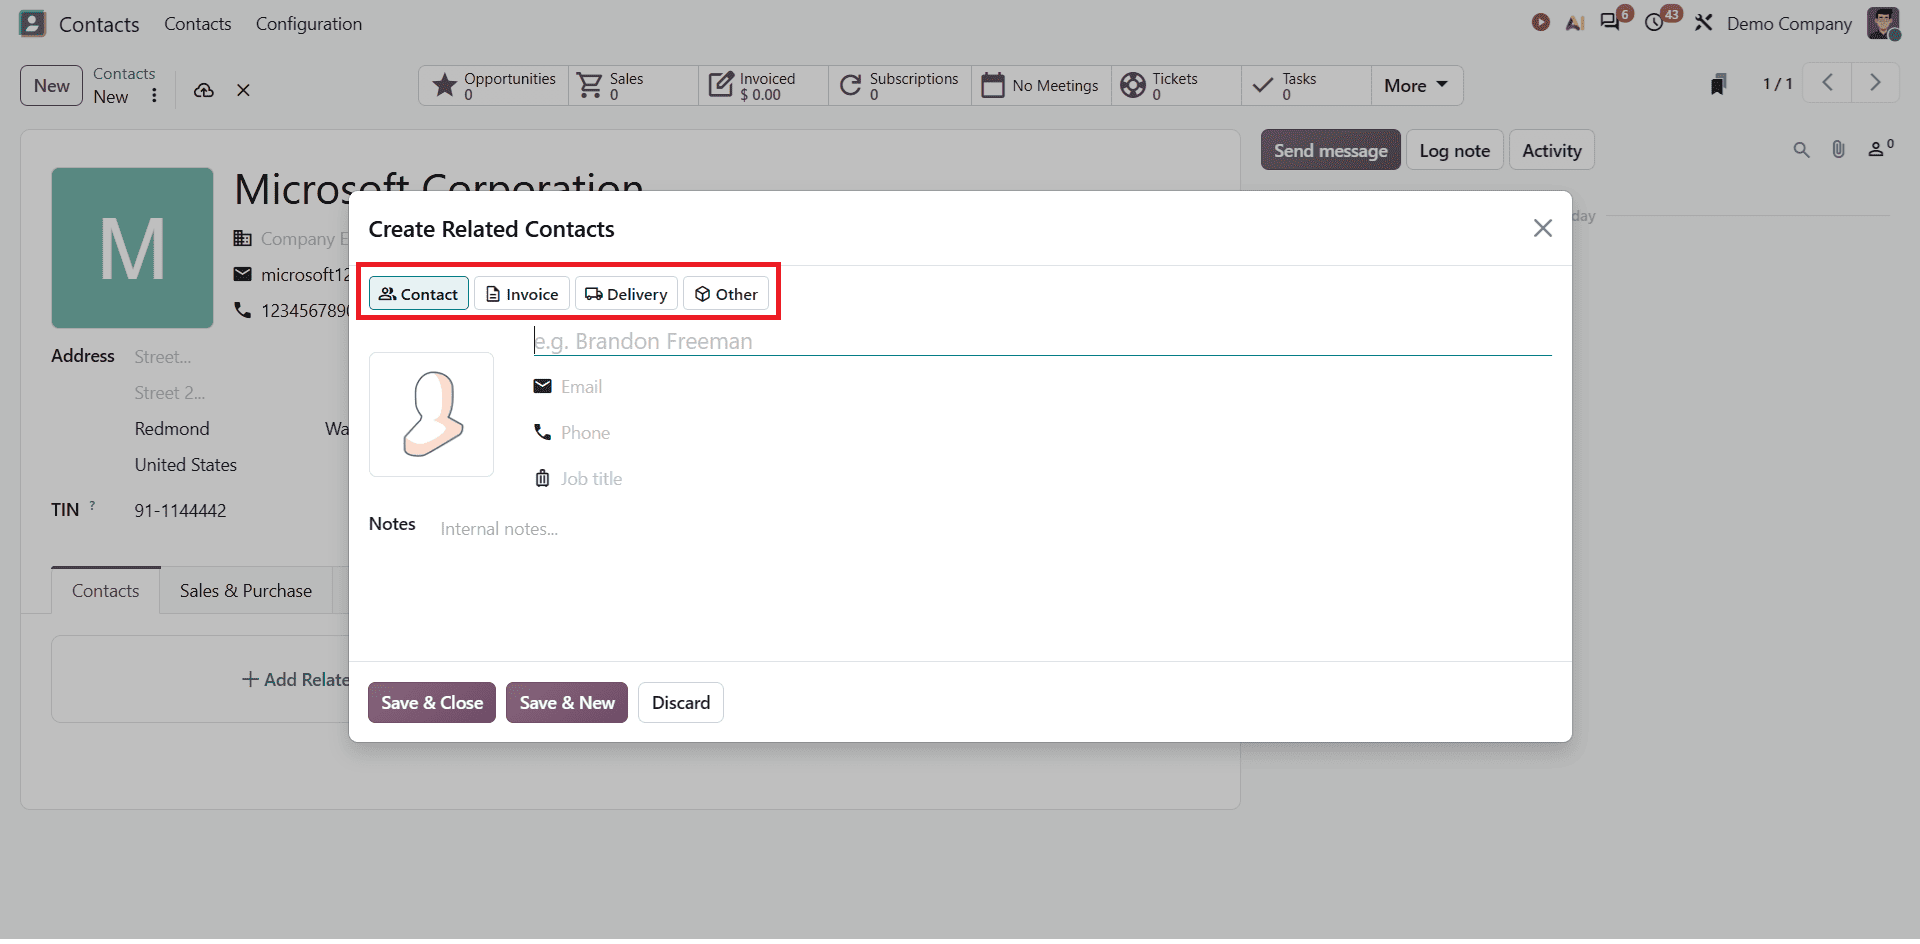Click the Microsoft Corporation M avatar
1920x944 pixels.
(132, 248)
